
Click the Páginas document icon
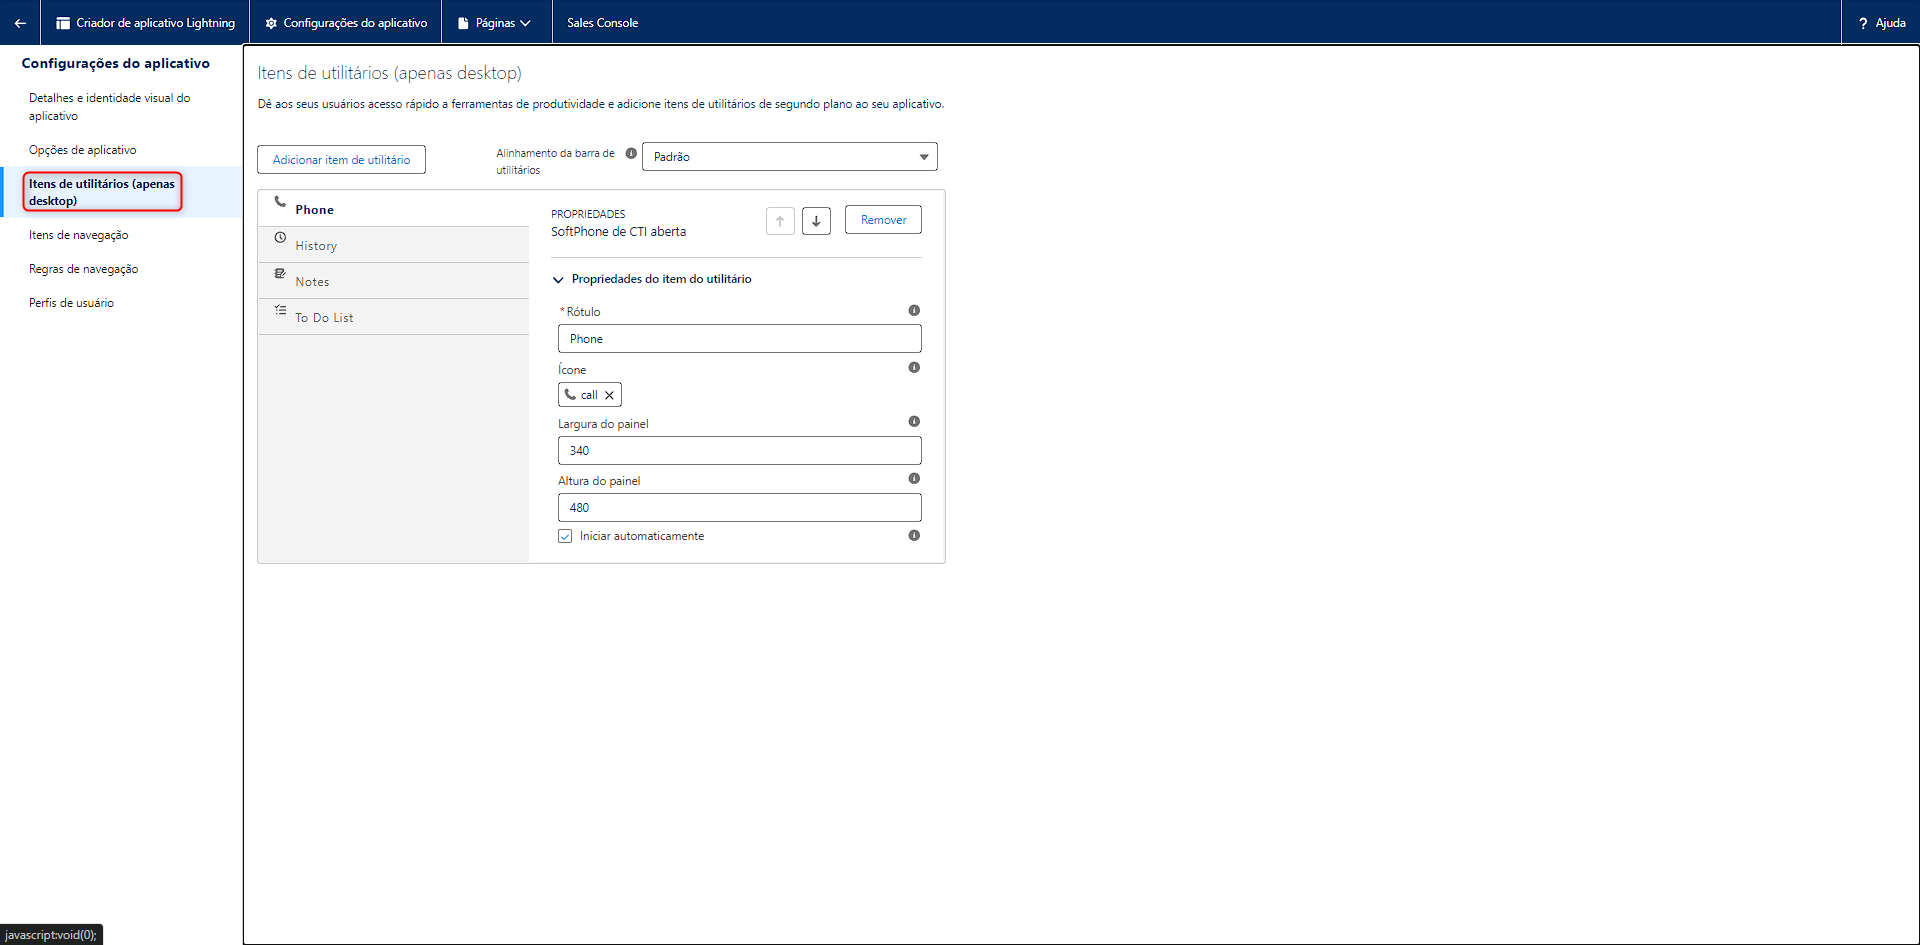coord(463,23)
